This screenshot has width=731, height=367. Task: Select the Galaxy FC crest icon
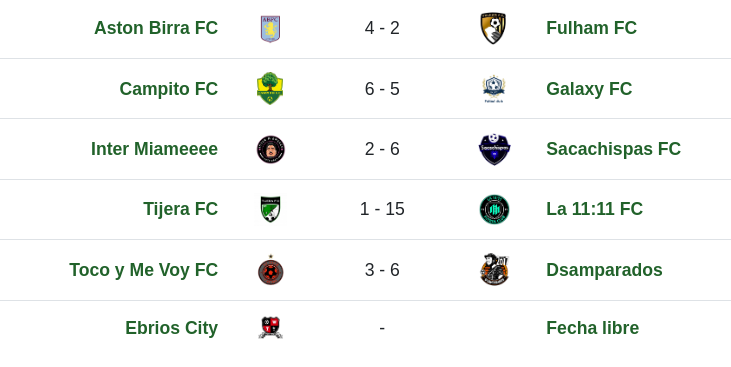[x=494, y=89]
